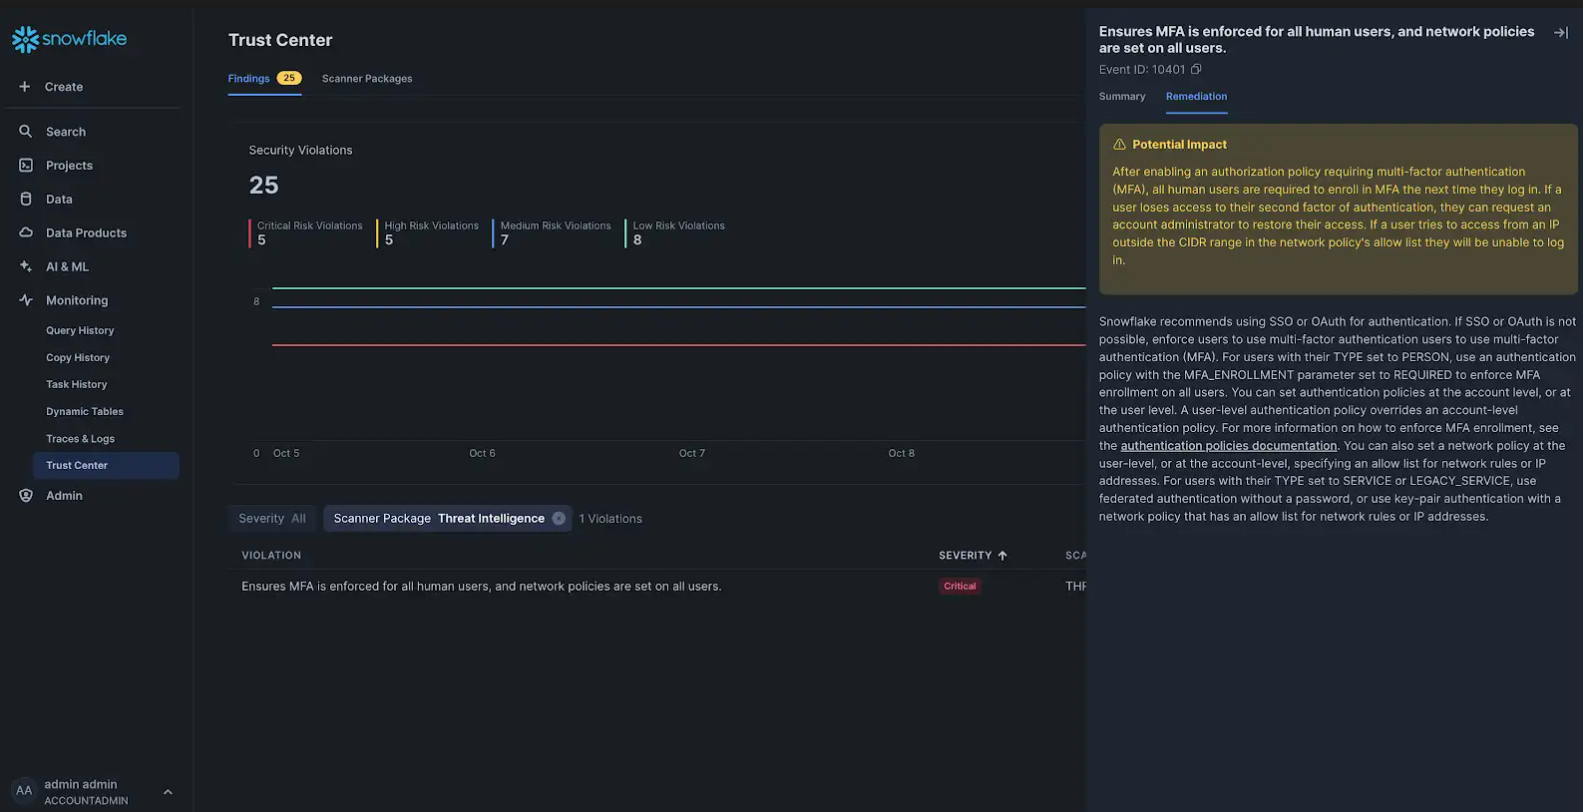Click the Data Products cloud icon
The image size is (1583, 812).
coord(25,233)
